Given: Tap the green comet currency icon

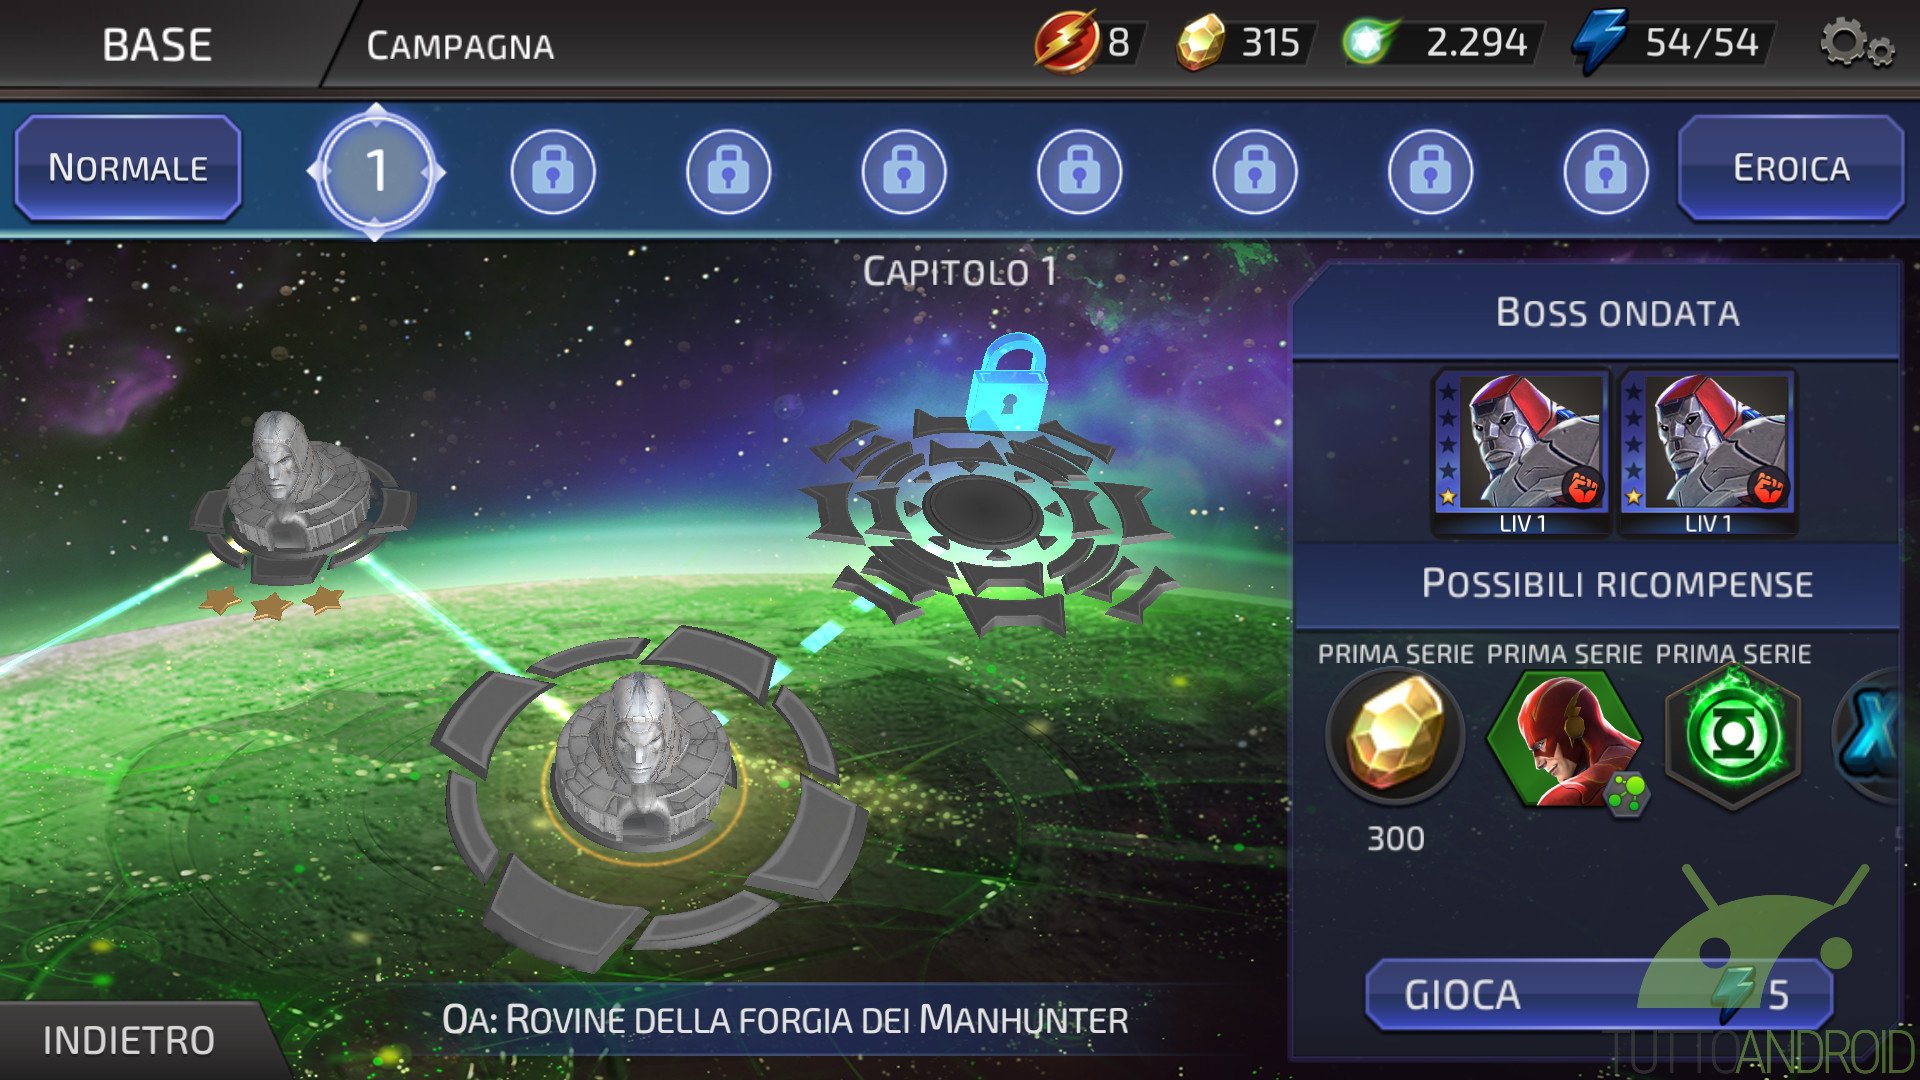Looking at the screenshot, I should click(1369, 42).
